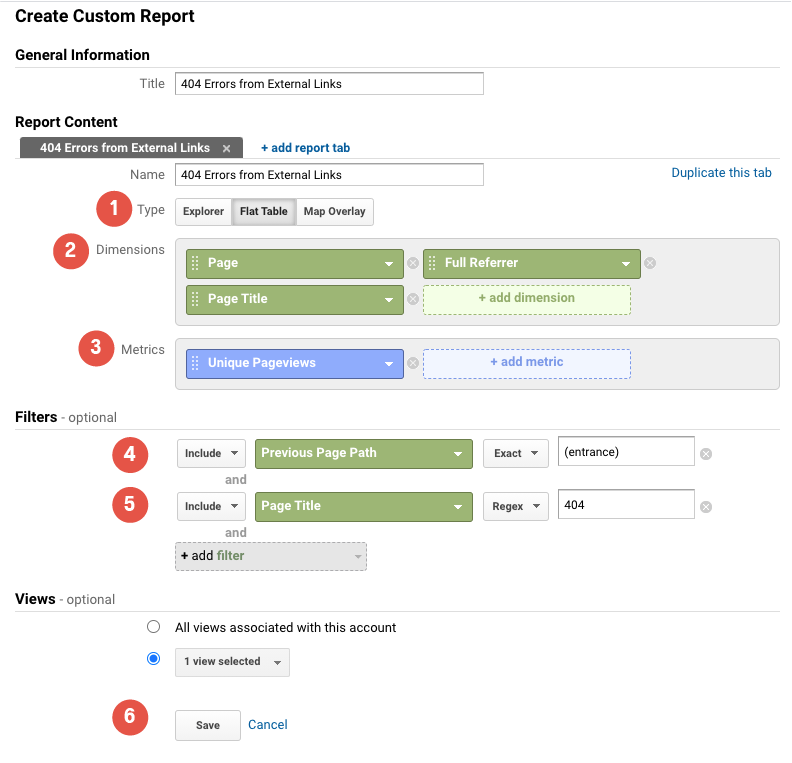Delete the Page Title dimension using X icon
The width and height of the screenshot is (792, 763).
[x=412, y=299]
